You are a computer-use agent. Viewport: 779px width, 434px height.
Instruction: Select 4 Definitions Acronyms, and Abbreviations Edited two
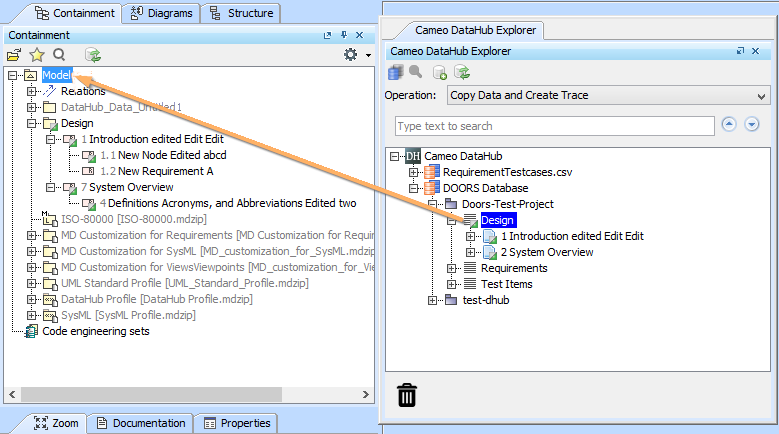[x=228, y=203]
